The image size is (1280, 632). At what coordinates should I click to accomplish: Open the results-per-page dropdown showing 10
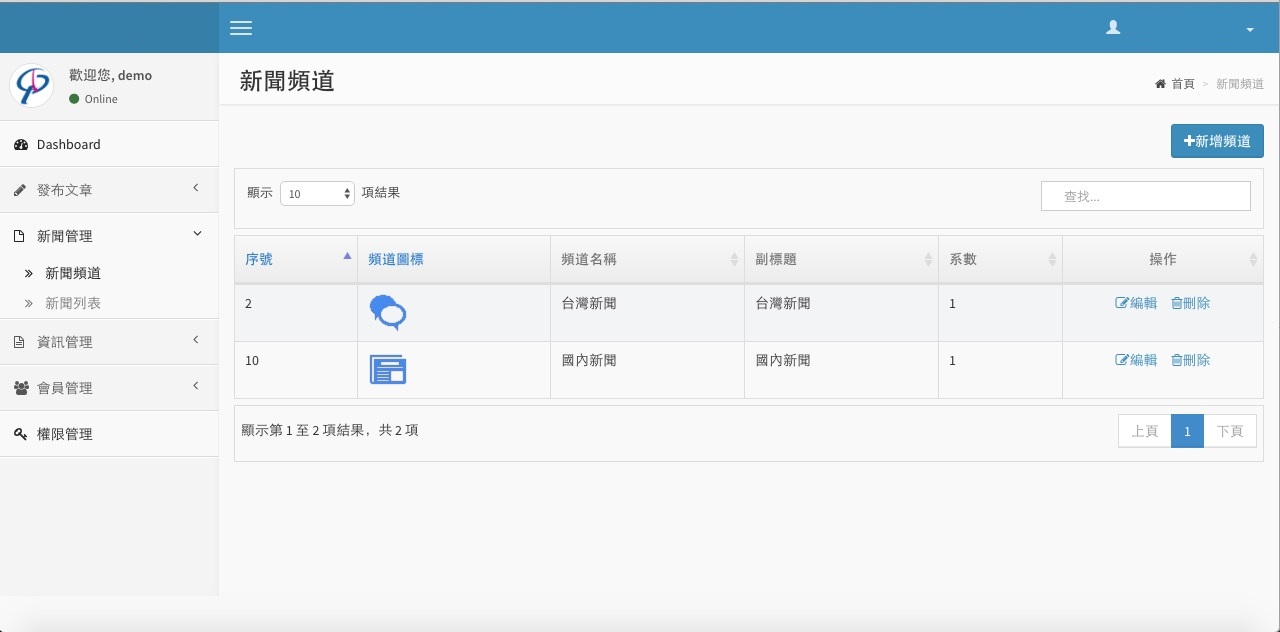click(x=317, y=194)
